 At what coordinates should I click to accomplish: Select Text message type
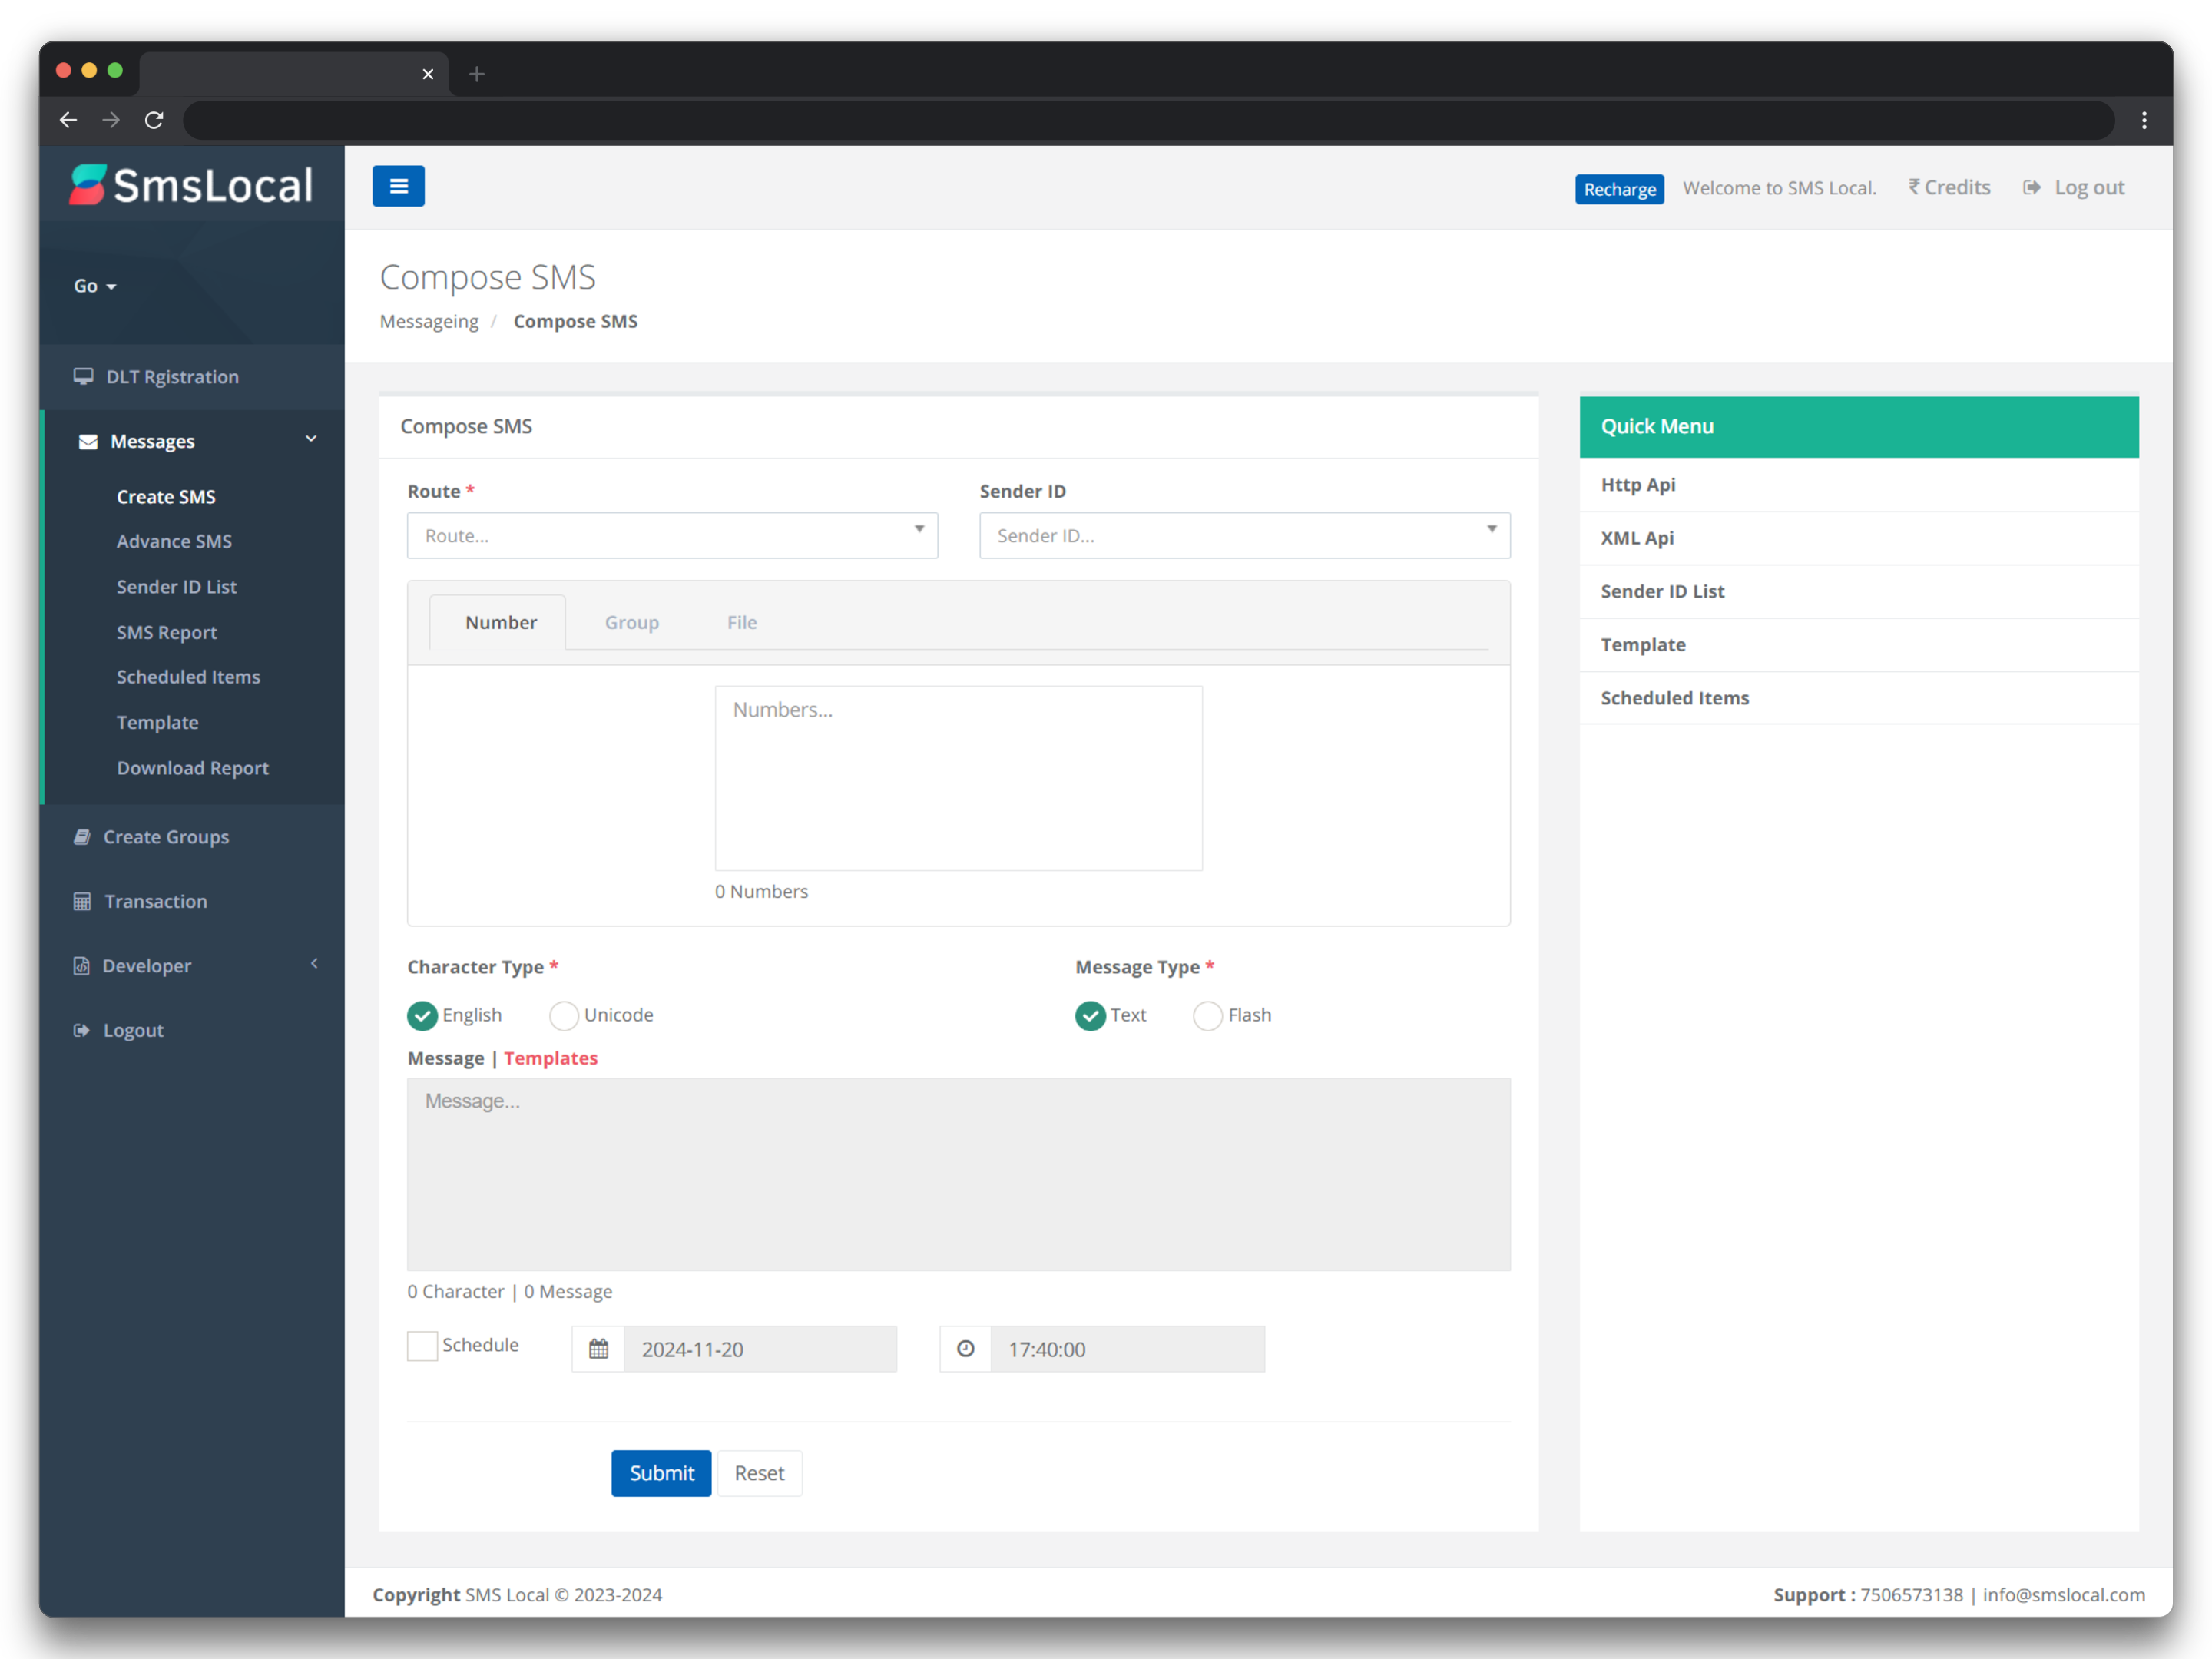point(1090,1015)
